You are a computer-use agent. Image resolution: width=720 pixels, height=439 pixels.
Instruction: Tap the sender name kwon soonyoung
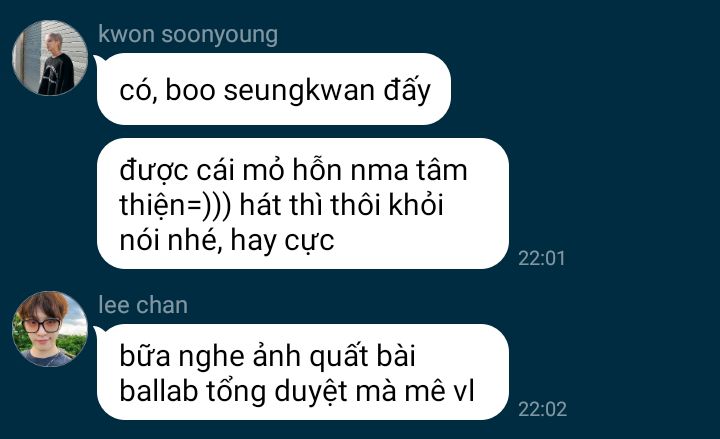click(188, 35)
